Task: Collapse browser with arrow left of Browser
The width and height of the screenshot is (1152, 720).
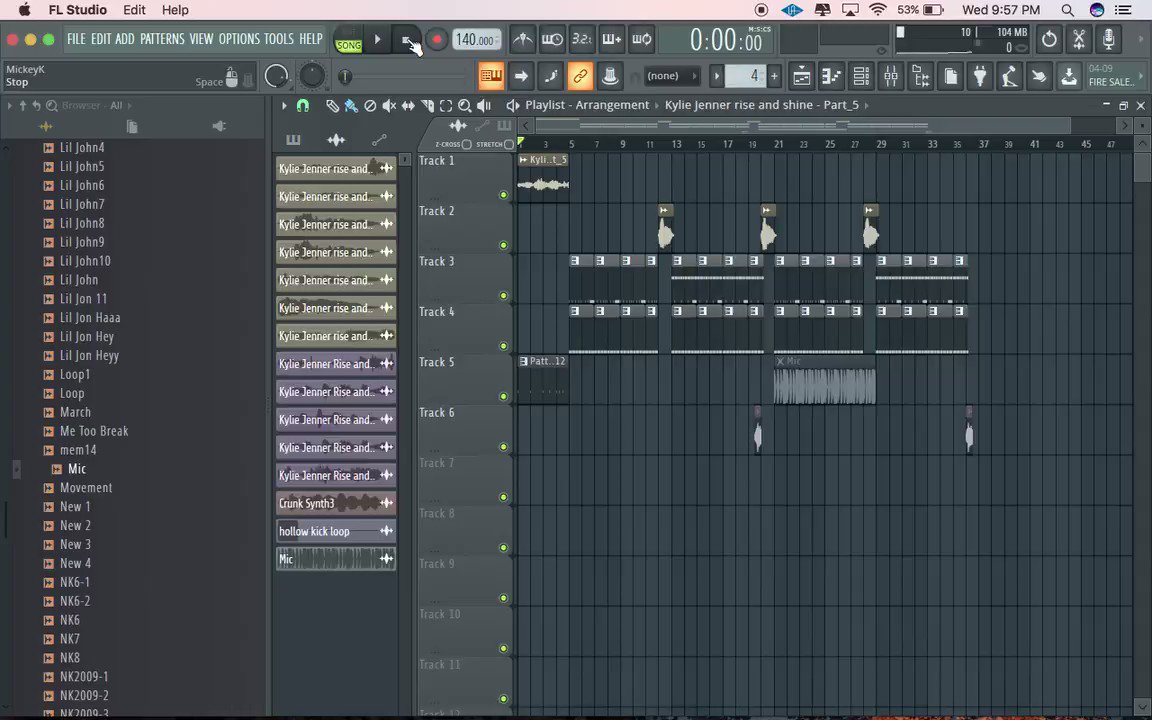Action: click(x=10, y=106)
